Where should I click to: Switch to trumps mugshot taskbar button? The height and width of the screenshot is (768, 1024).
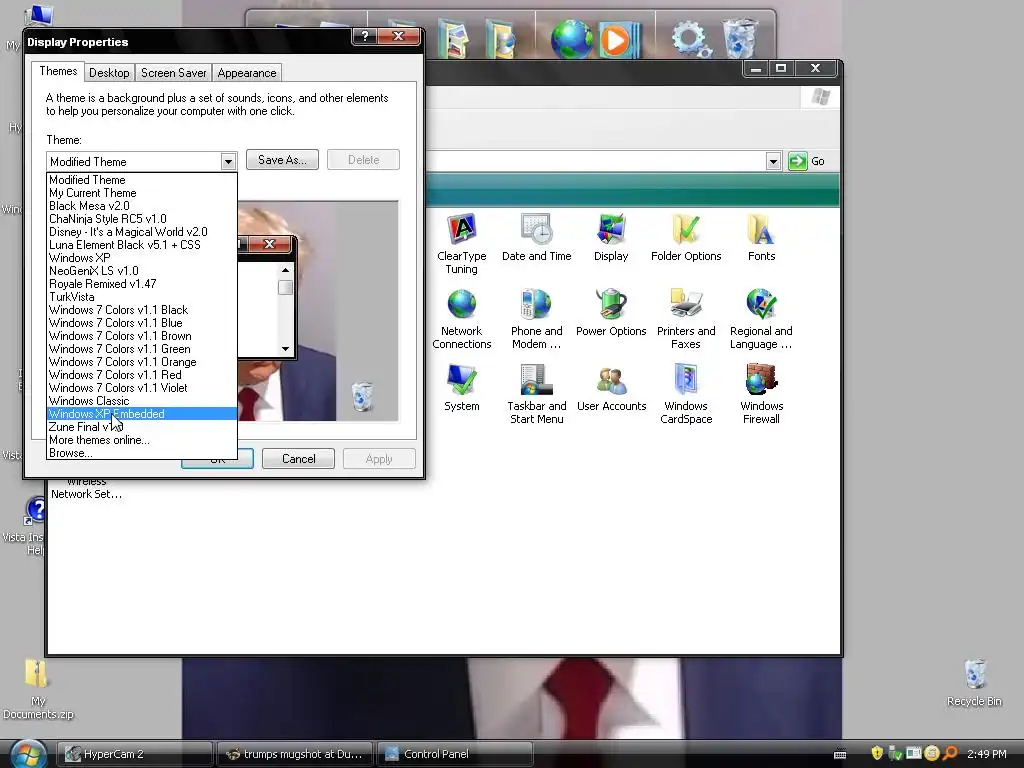click(x=295, y=754)
